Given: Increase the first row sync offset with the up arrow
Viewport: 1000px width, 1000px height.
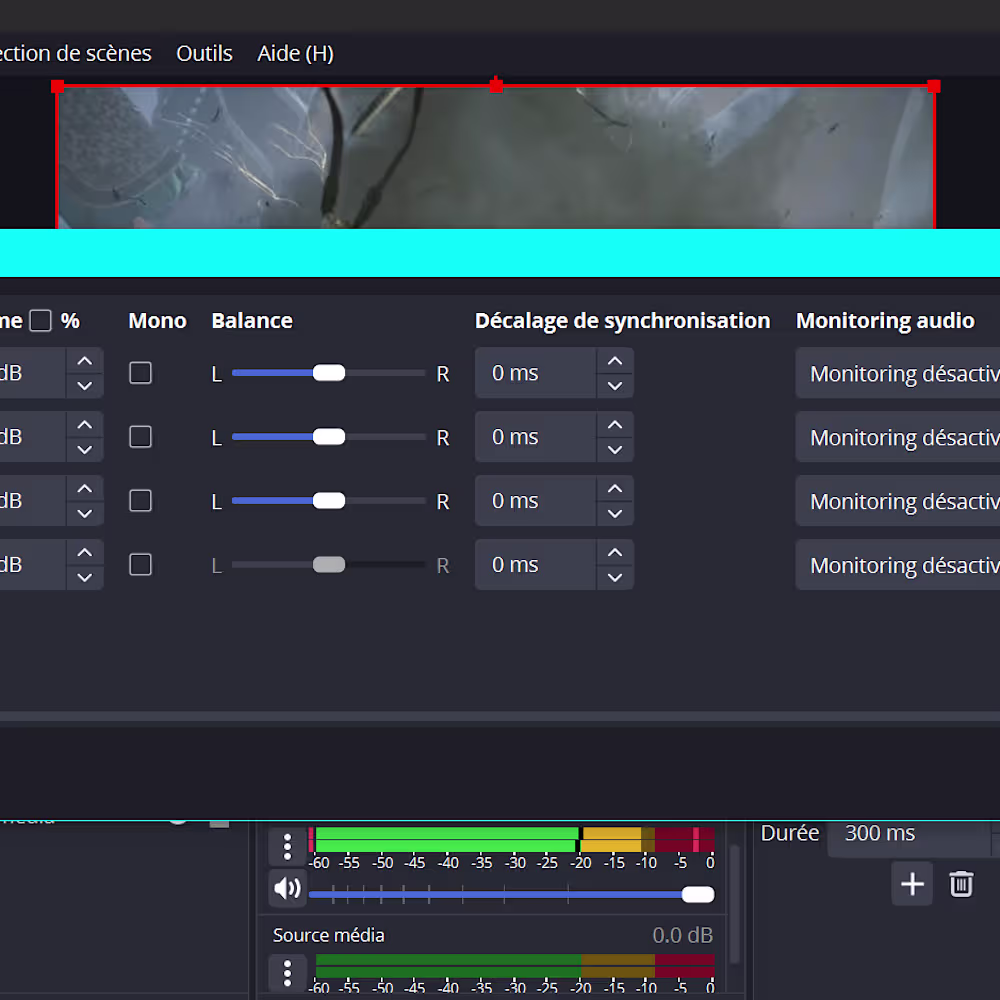Looking at the screenshot, I should (615, 361).
